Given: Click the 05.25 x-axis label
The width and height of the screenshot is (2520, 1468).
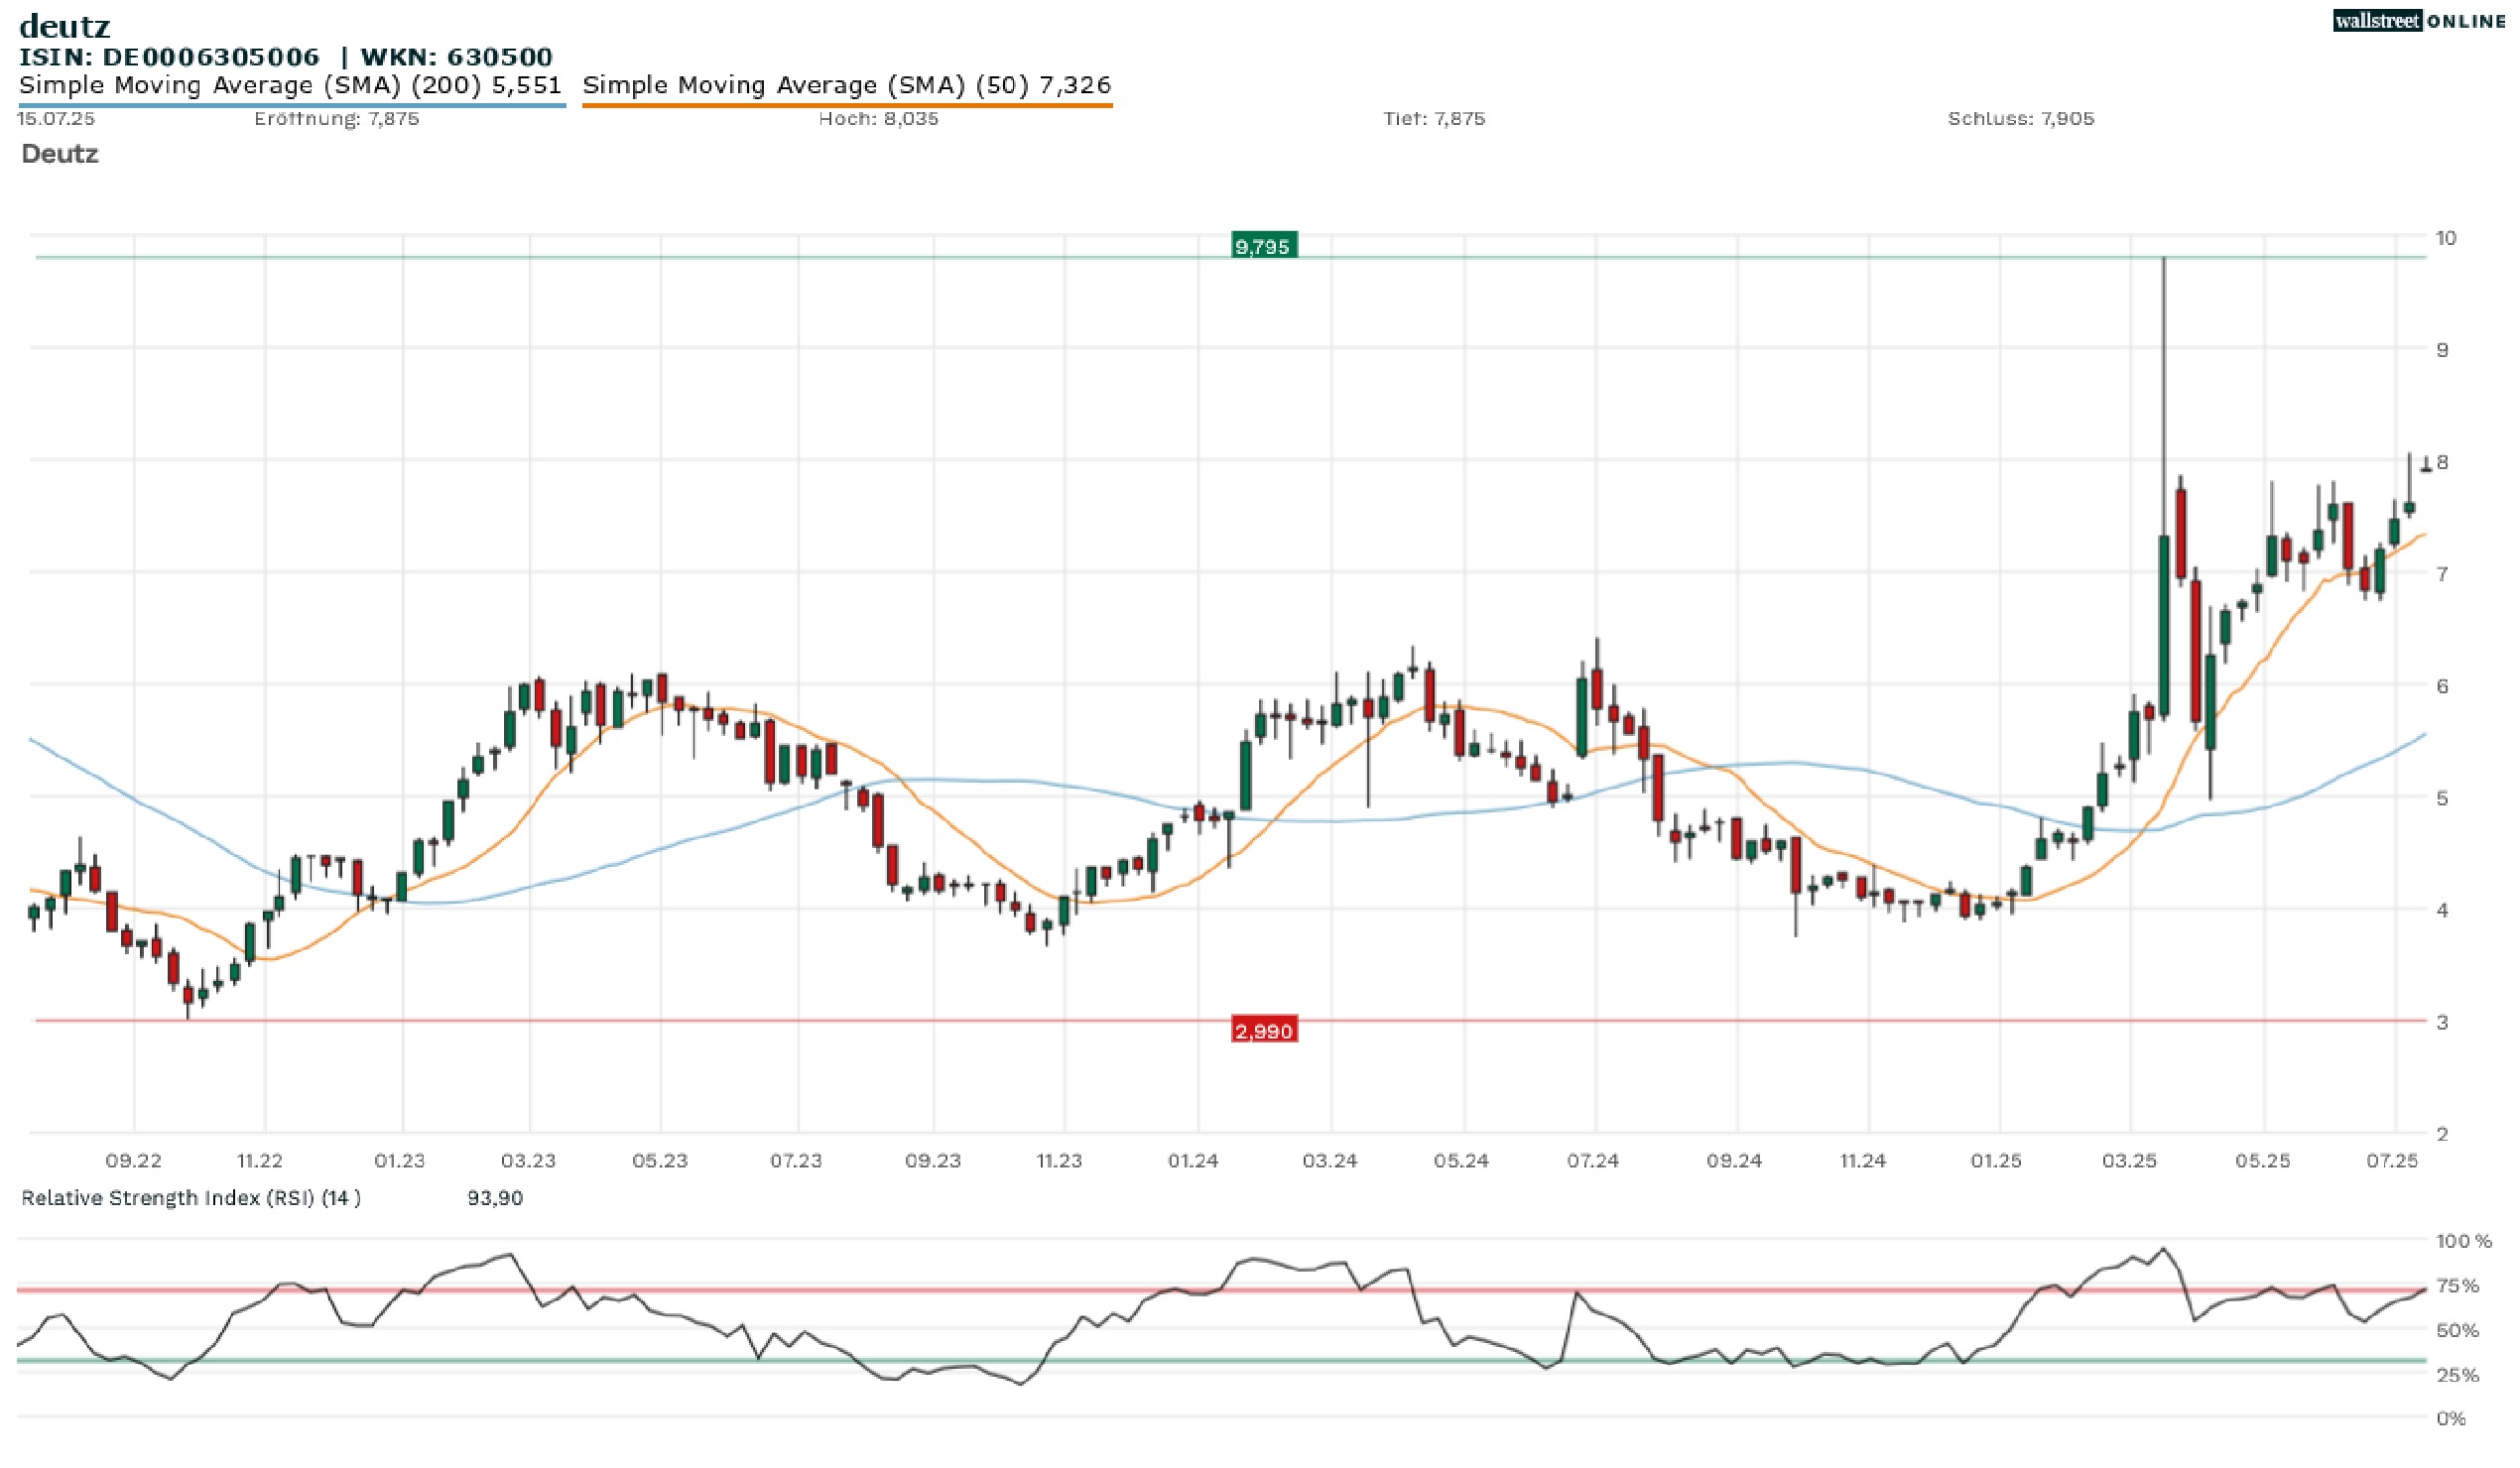Looking at the screenshot, I should pyautogui.click(x=2262, y=1160).
